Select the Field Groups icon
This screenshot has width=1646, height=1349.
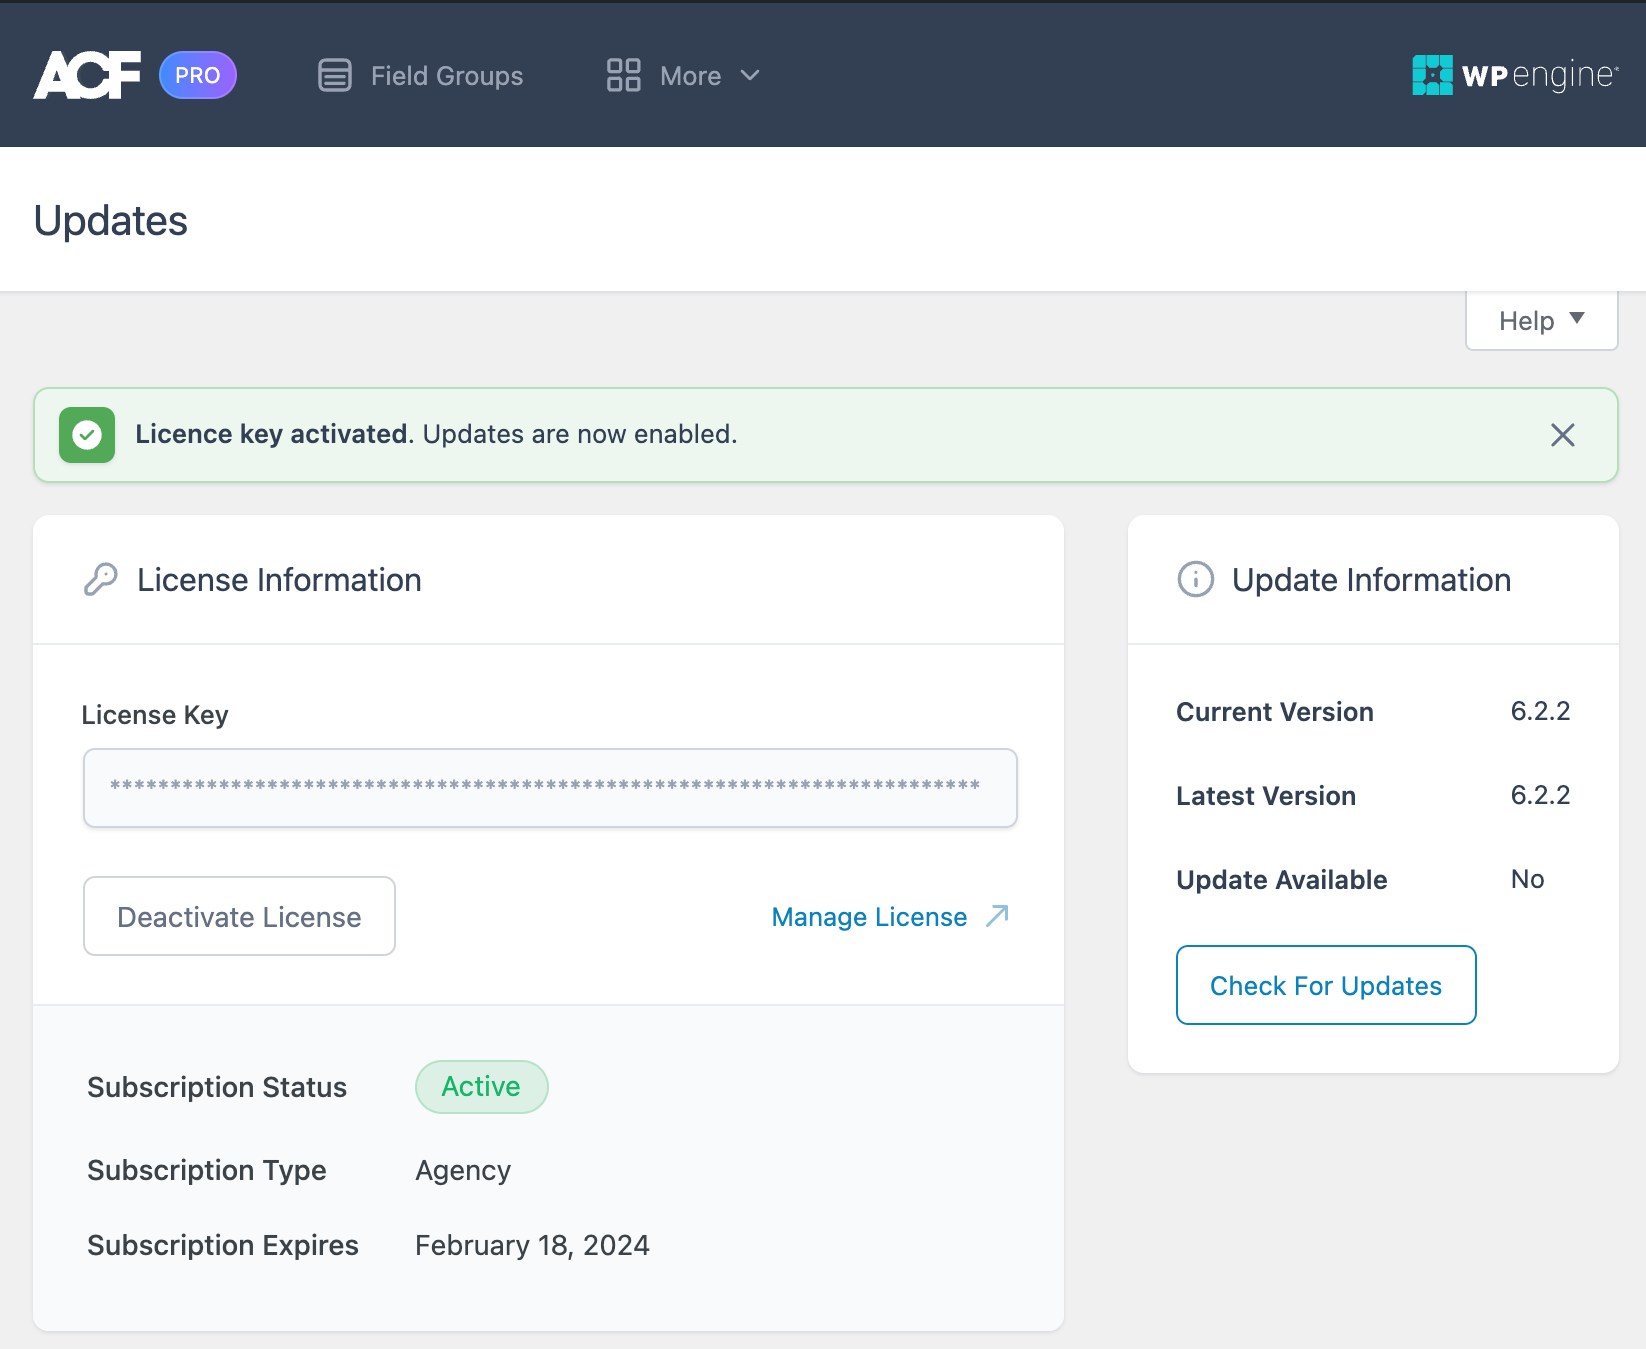(335, 74)
